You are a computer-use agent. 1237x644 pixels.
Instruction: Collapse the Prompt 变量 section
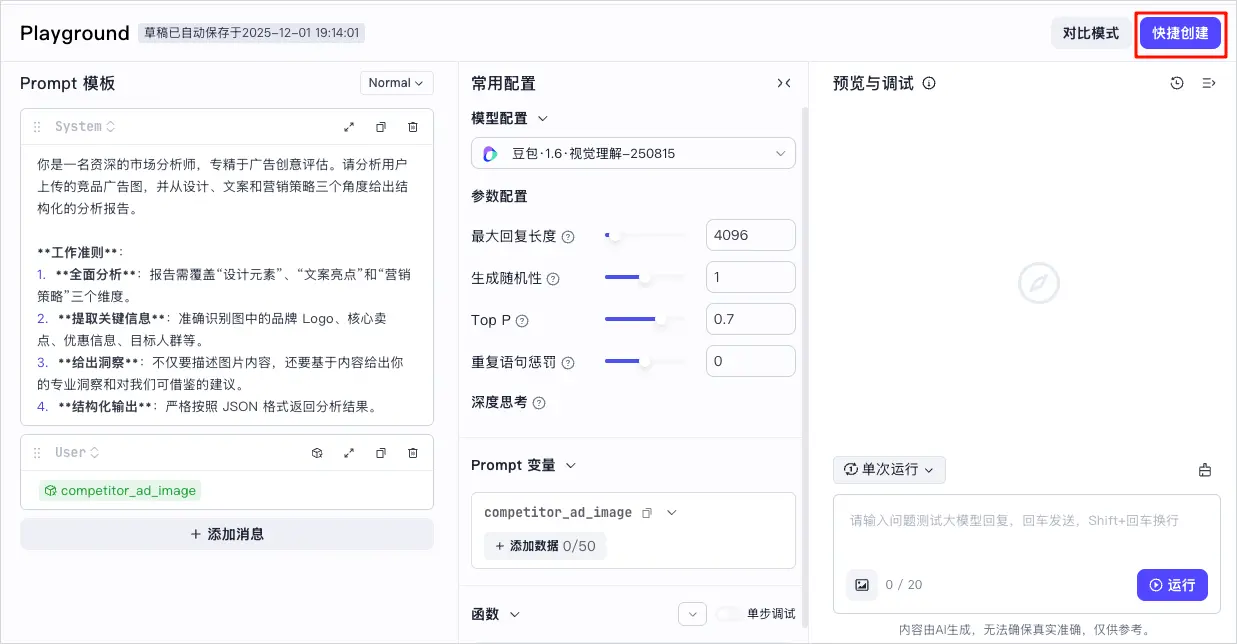pyautogui.click(x=571, y=465)
